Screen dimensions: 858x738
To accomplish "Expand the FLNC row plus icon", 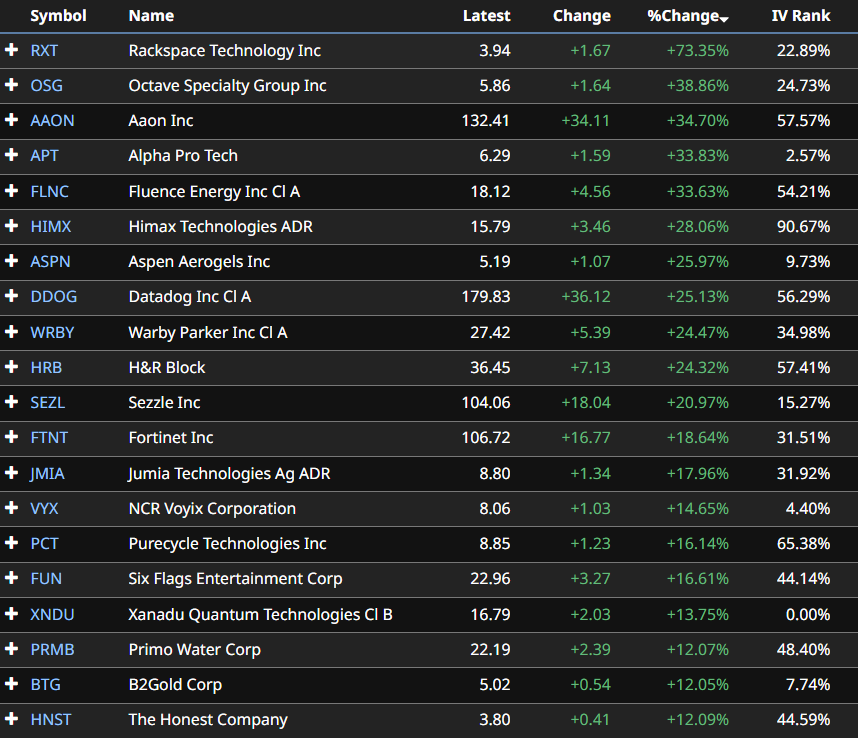I will (x=11, y=191).
